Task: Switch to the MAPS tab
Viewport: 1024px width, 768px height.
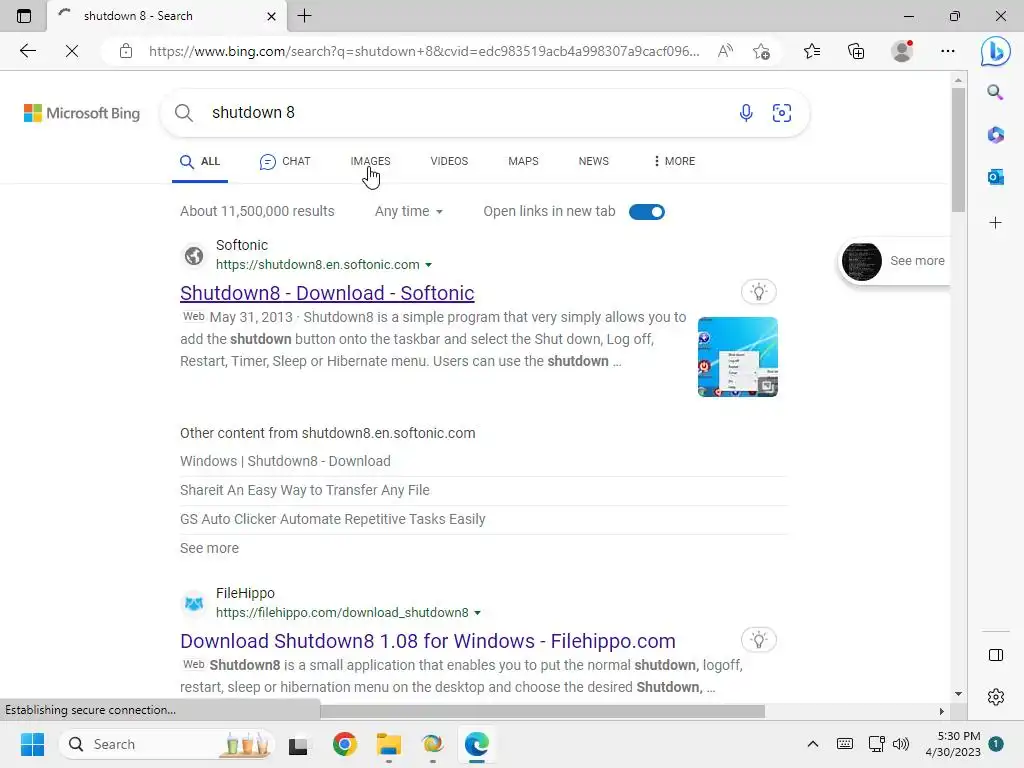Action: pos(523,161)
